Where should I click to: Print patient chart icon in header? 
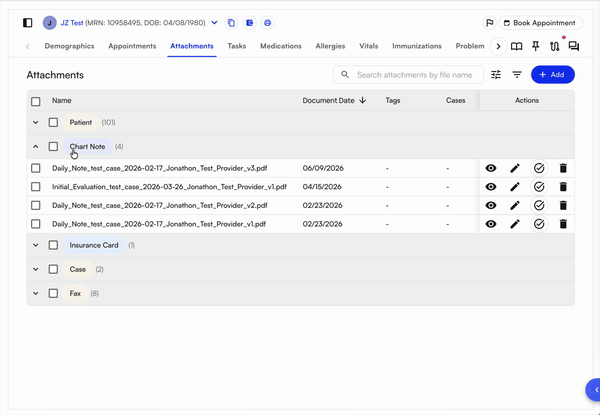coord(267,23)
